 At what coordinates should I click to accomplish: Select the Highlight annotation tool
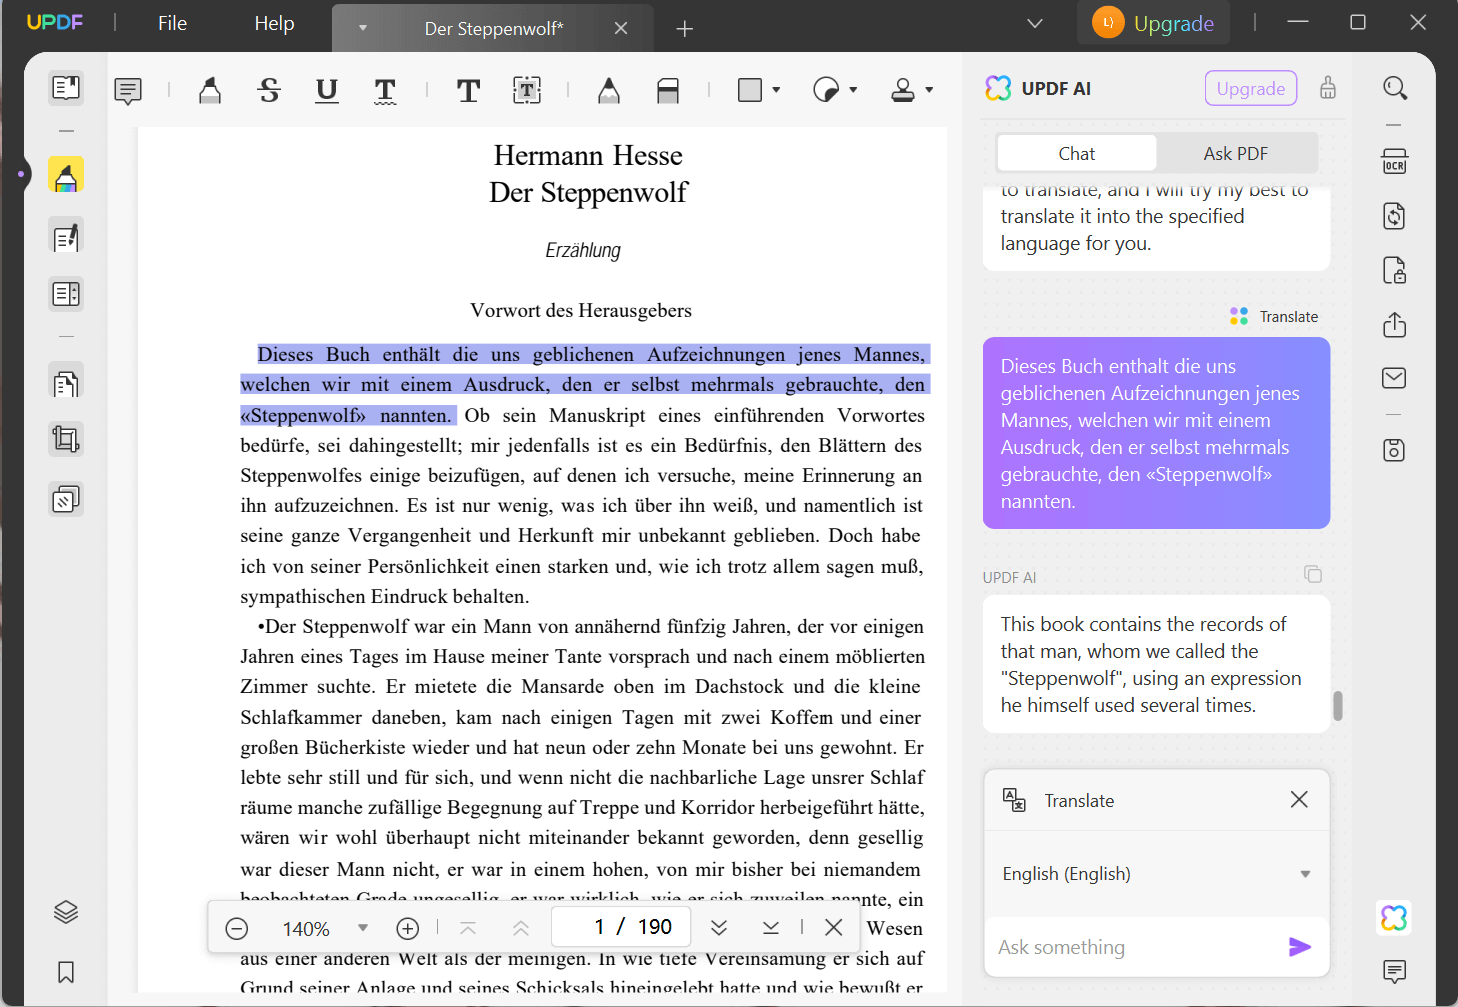coord(210,90)
